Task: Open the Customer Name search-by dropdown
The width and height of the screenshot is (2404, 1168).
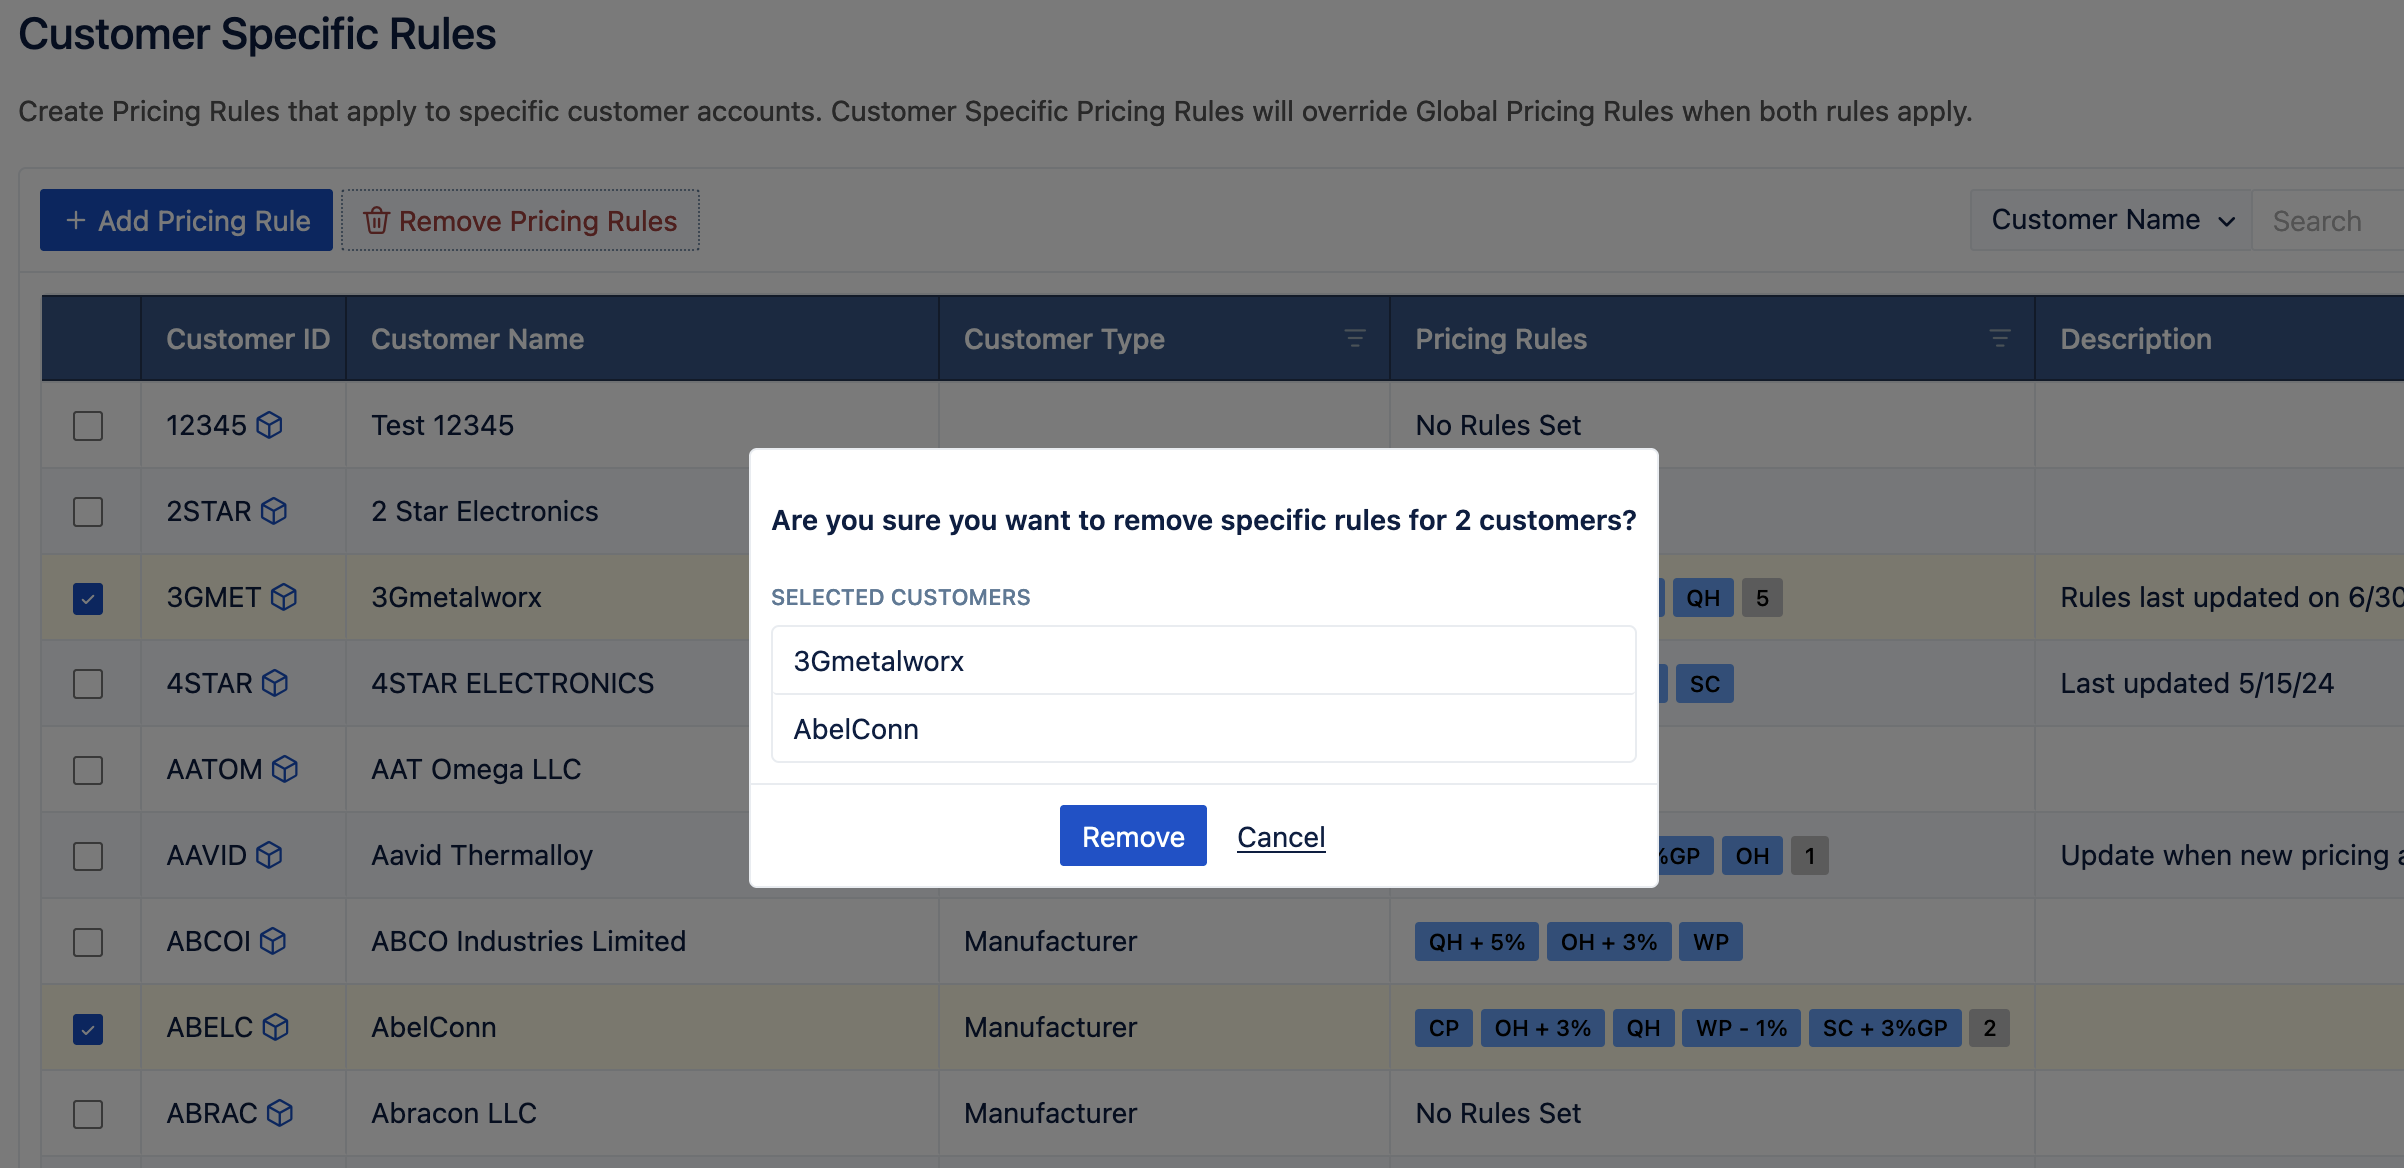Action: click(2111, 220)
